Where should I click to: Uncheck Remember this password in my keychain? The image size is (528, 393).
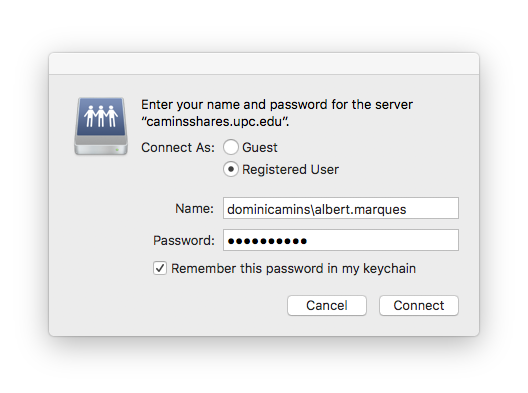160,268
